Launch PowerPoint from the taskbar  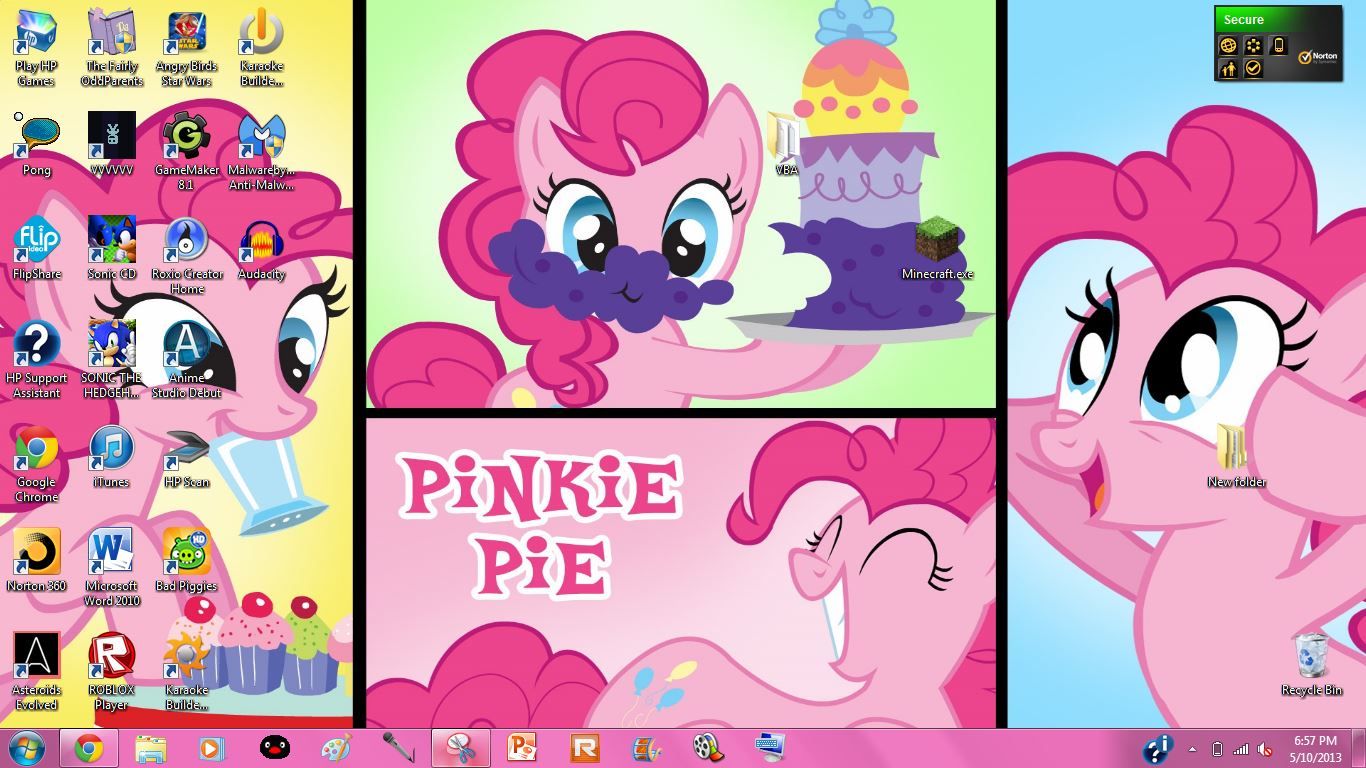click(519, 747)
